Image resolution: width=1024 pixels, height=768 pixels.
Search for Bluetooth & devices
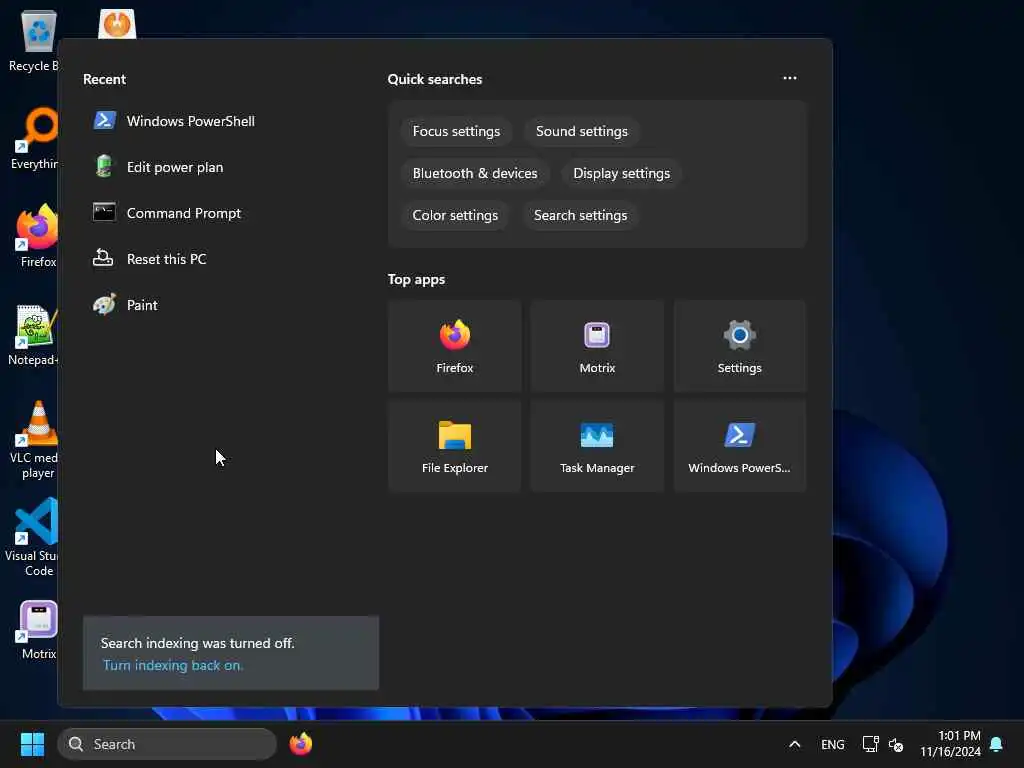(475, 173)
